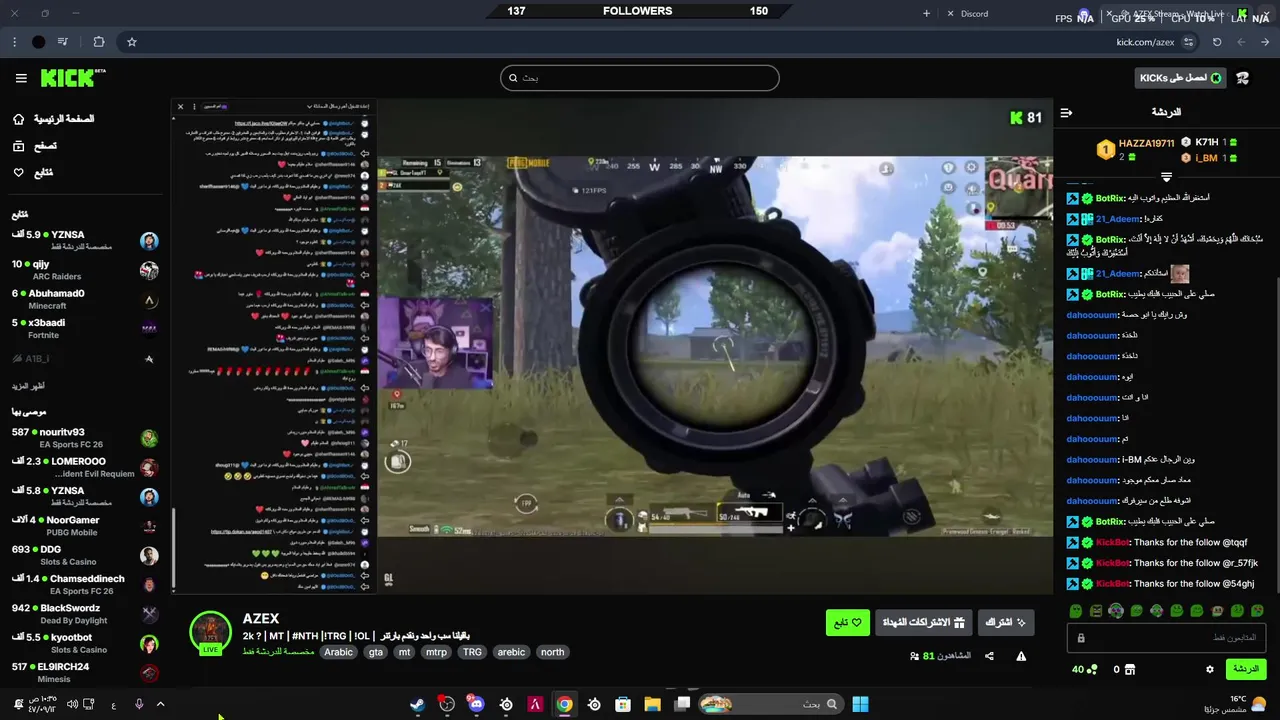The height and width of the screenshot is (720, 1280).
Task: Open recommended channel BlackSwordz
Action: (87, 614)
